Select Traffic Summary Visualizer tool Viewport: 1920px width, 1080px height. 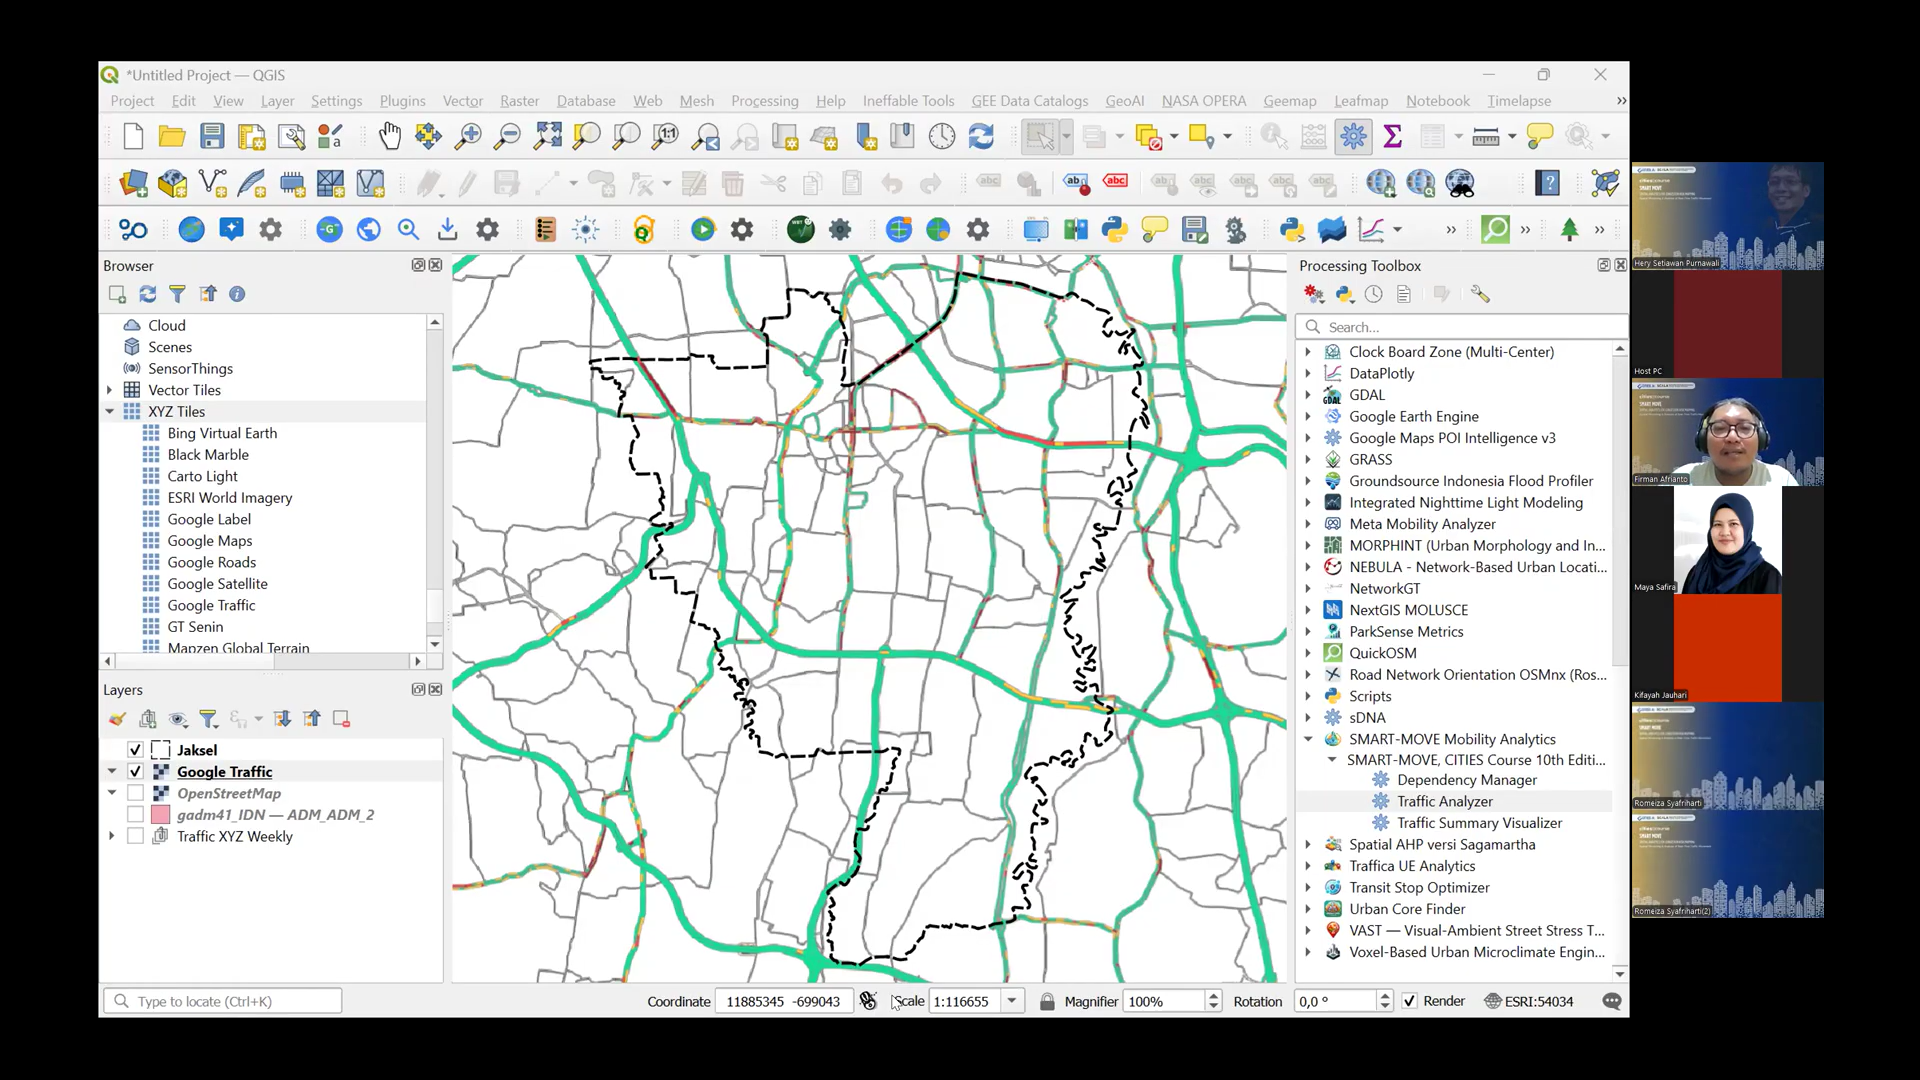click(x=1479, y=823)
